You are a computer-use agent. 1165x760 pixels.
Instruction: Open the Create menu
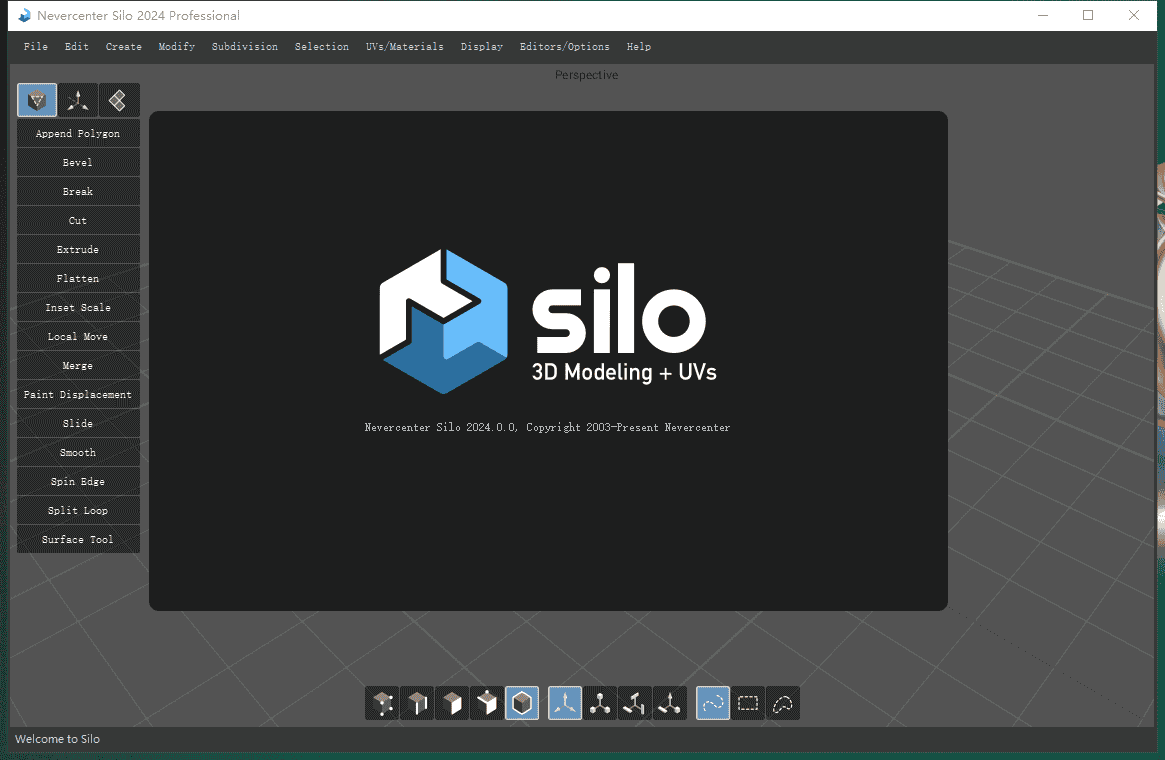(123, 47)
